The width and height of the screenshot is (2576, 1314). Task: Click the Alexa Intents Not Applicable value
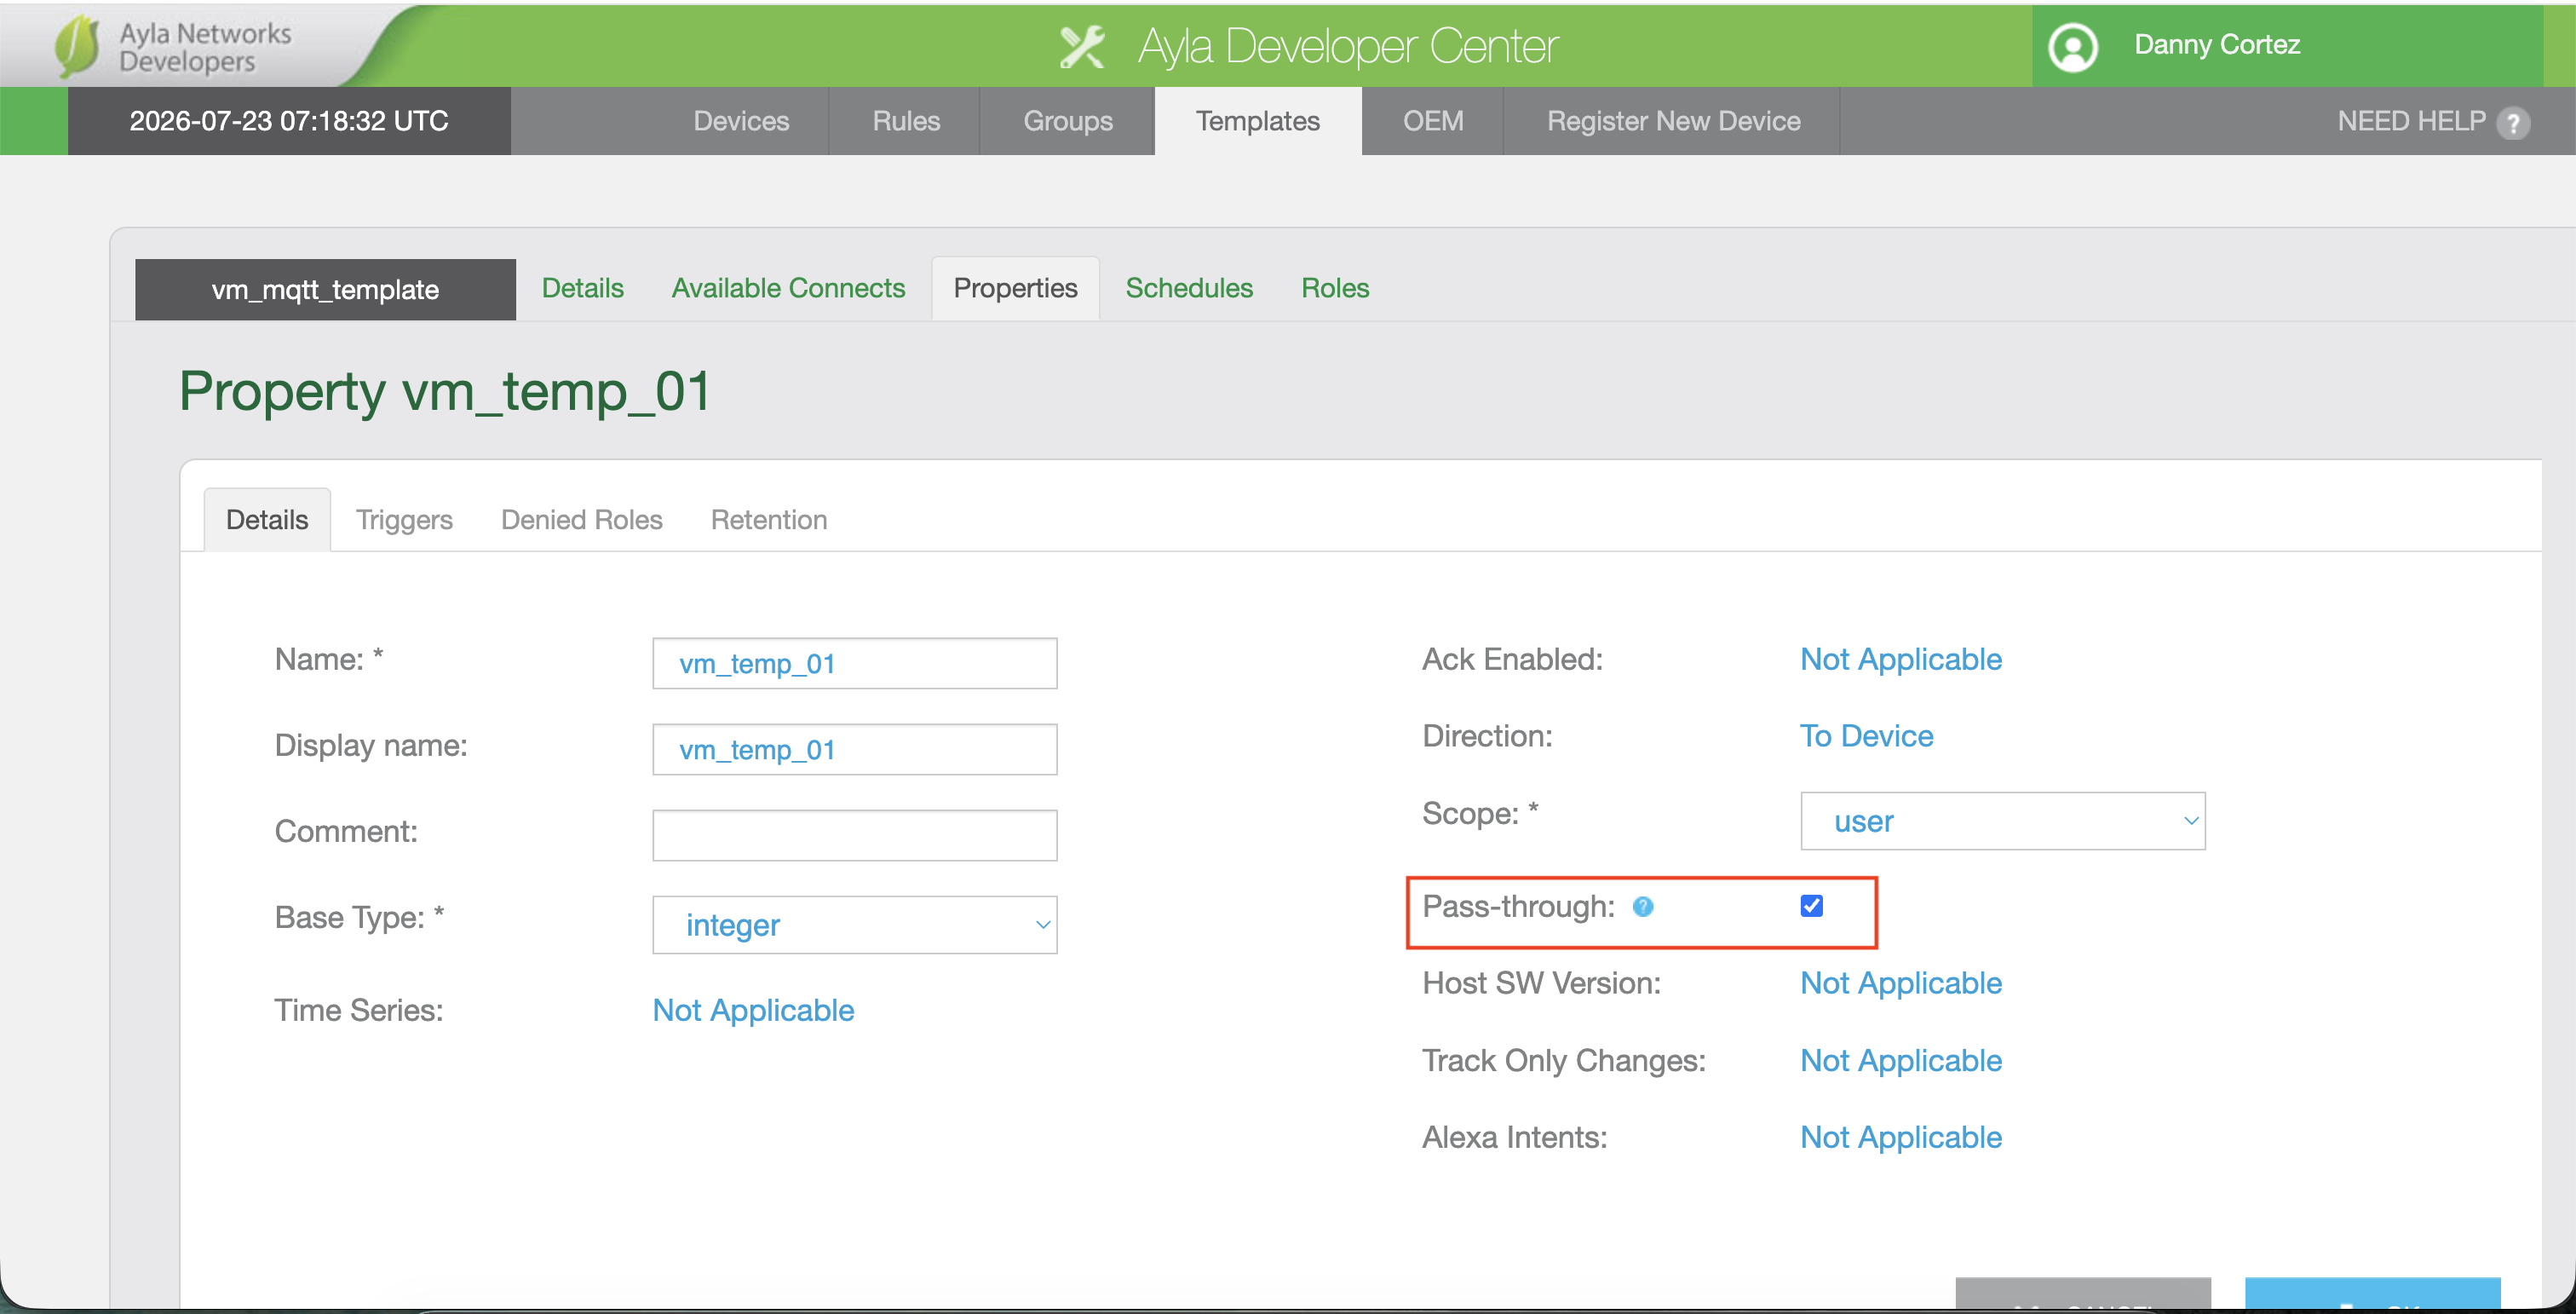click(1901, 1138)
